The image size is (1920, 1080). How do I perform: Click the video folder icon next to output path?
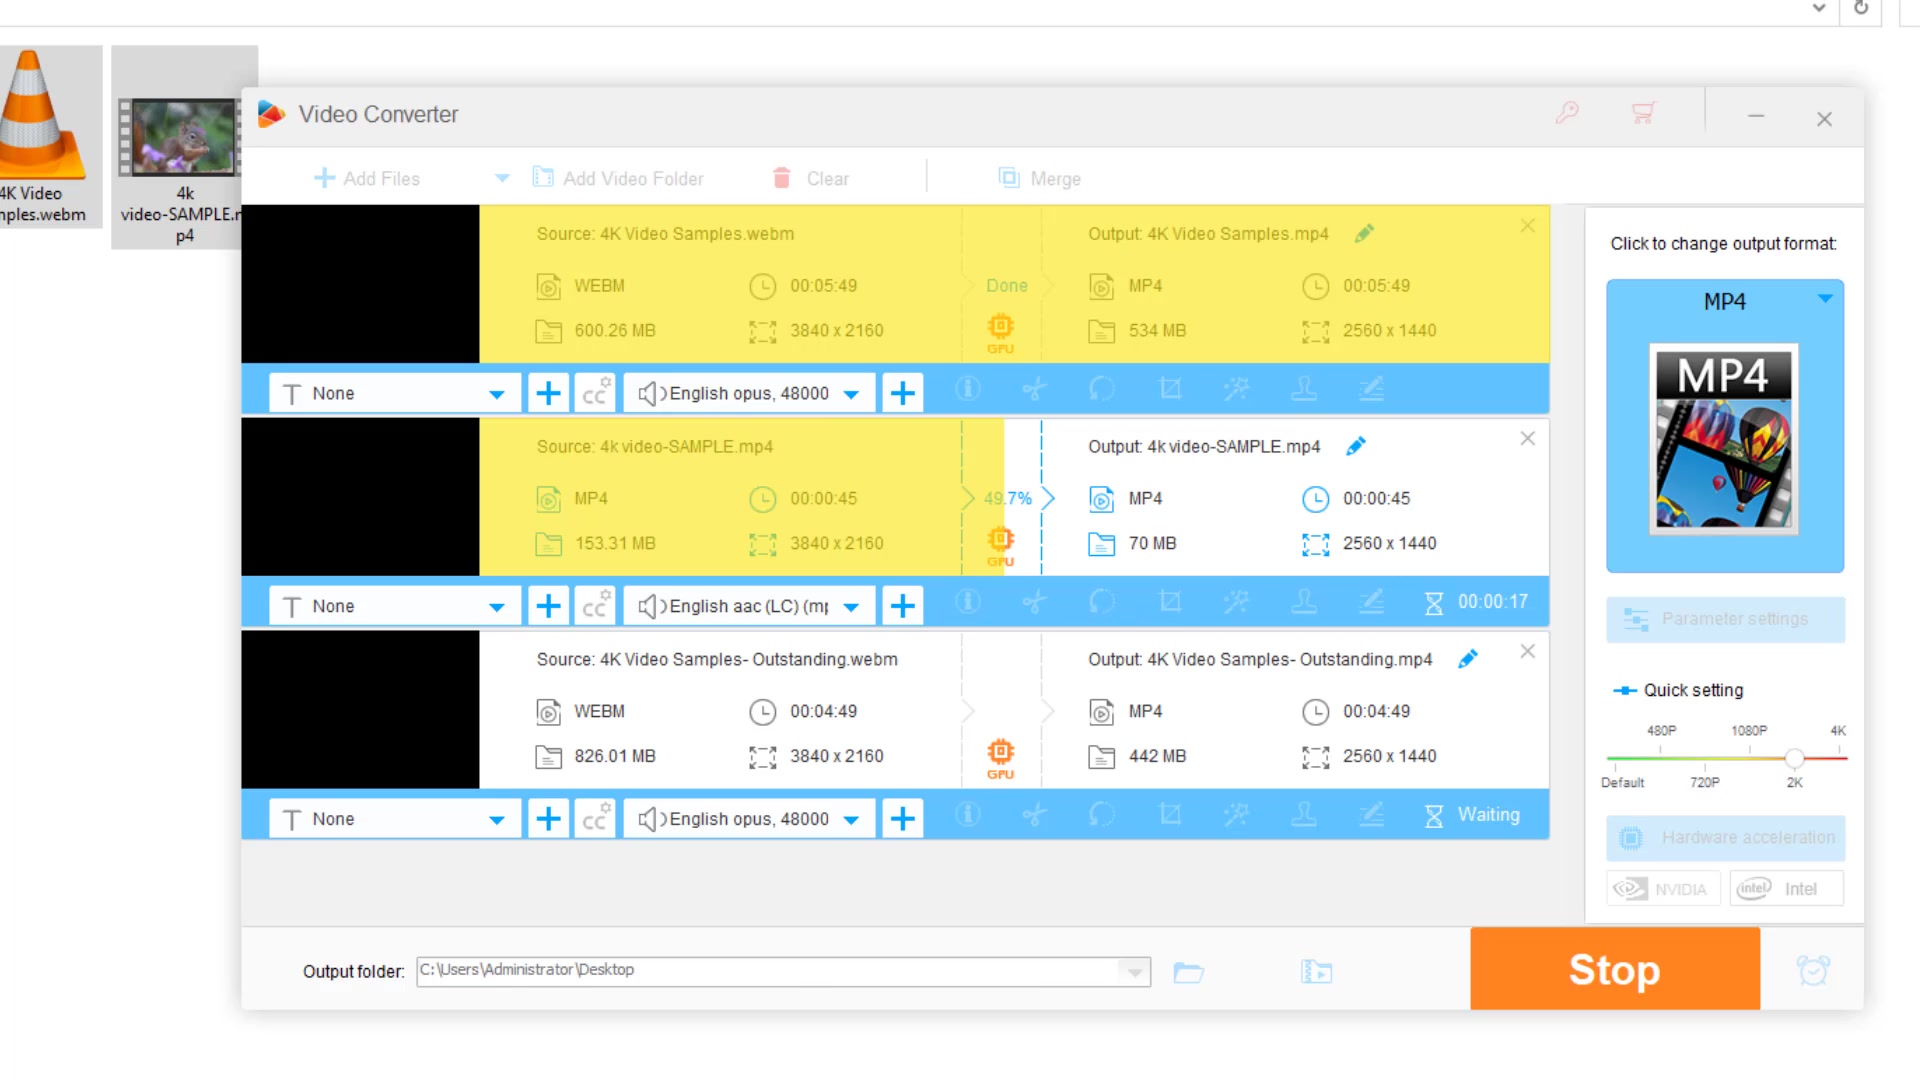(x=1316, y=972)
